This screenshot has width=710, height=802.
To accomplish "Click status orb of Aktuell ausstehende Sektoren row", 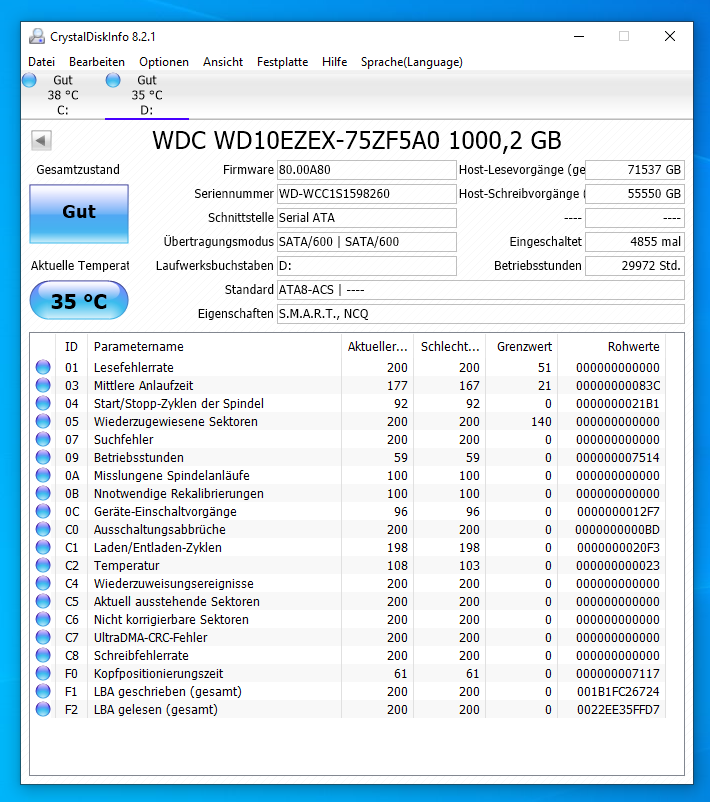I will [x=43, y=601].
